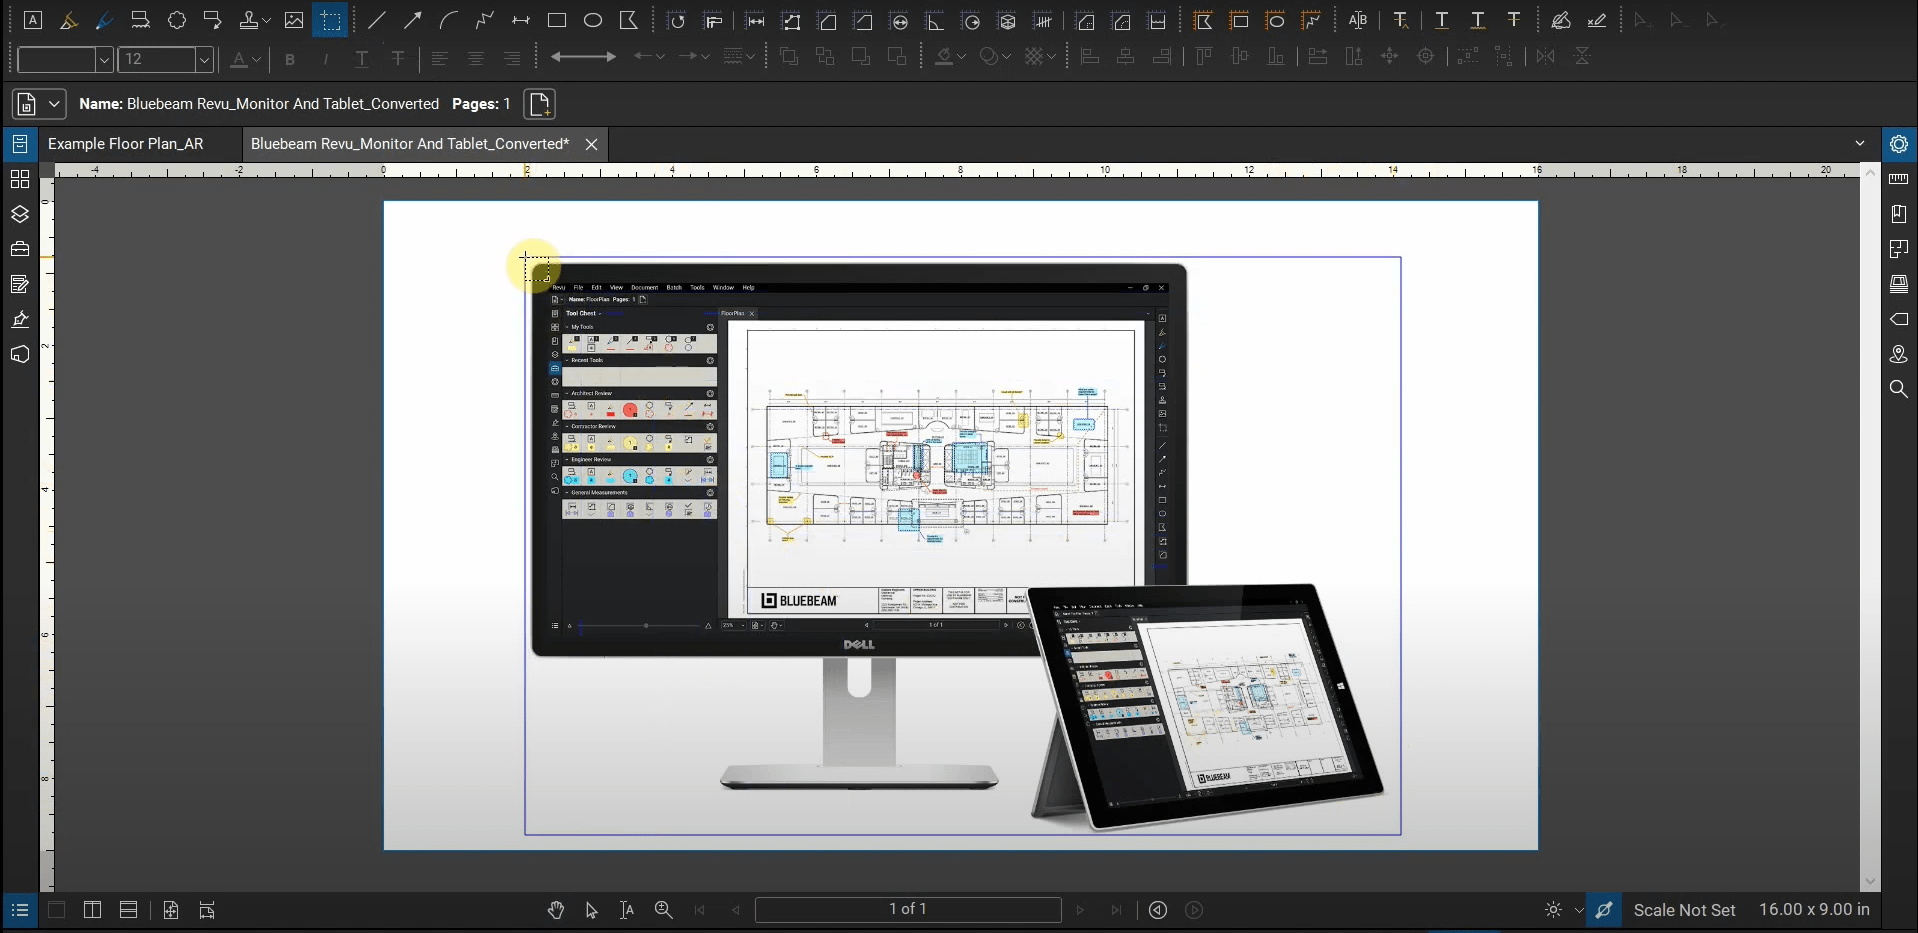Toggle italic text formatting
Image resolution: width=1918 pixels, height=933 pixels.
(x=325, y=59)
